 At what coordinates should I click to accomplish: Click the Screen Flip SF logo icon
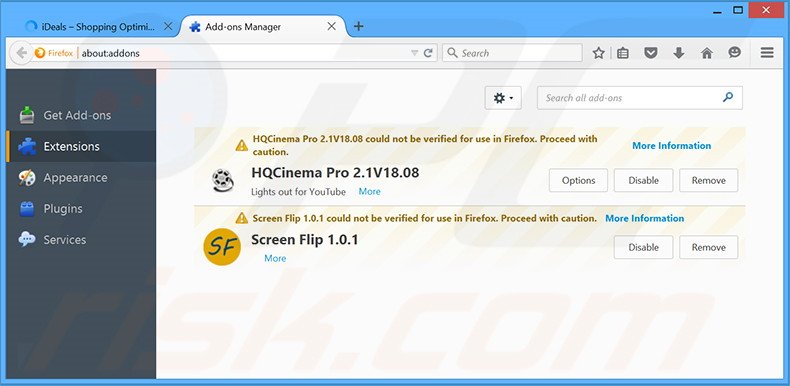click(222, 247)
